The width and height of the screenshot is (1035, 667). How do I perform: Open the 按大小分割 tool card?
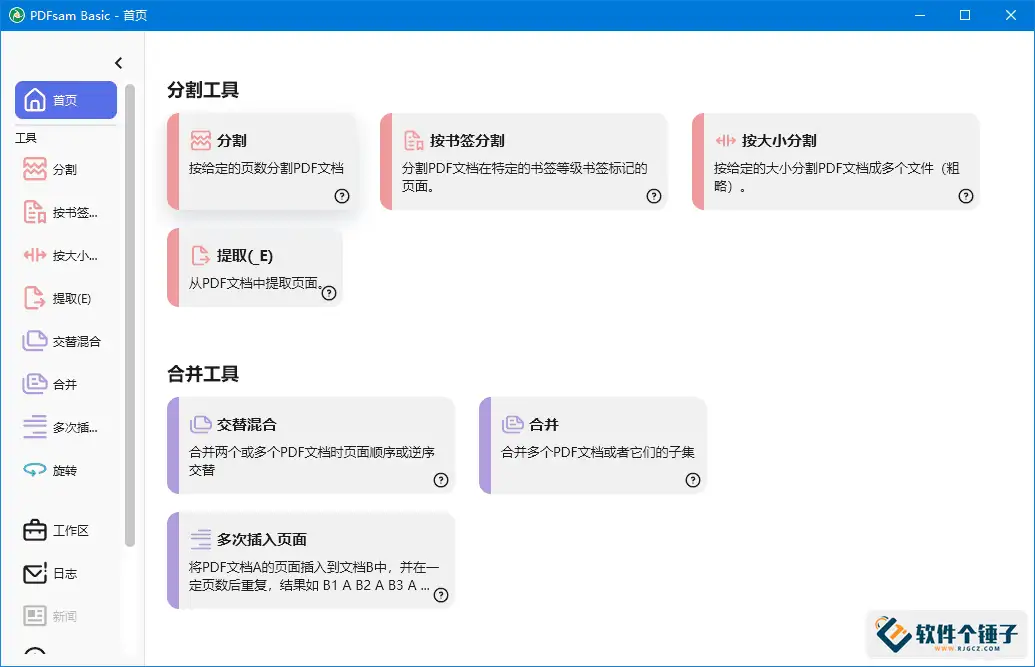point(836,161)
